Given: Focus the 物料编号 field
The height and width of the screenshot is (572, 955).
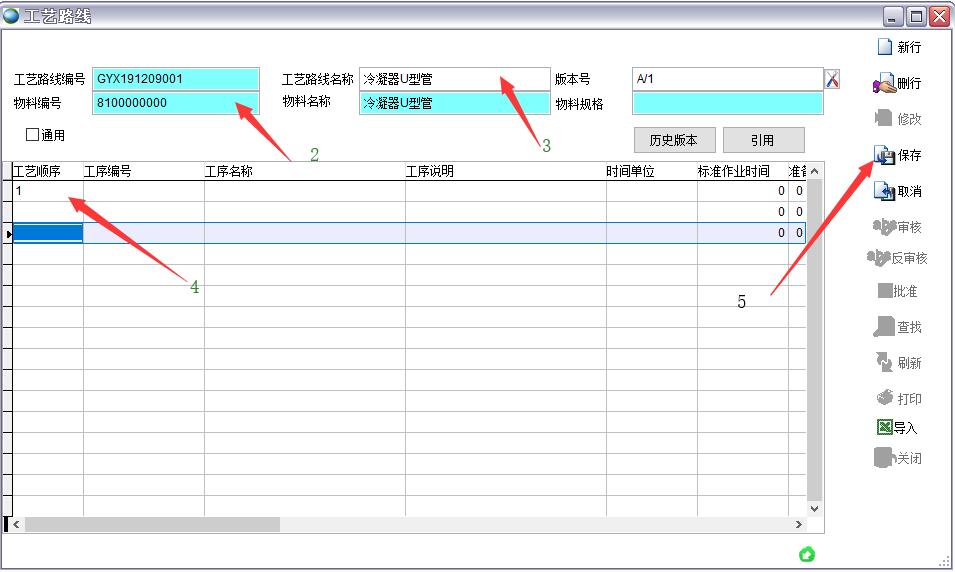Looking at the screenshot, I should click(175, 103).
